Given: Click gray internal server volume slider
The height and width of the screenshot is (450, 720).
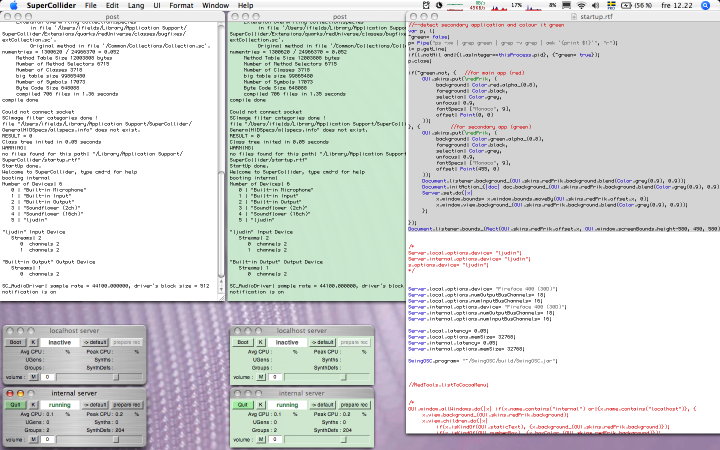Looking at the screenshot, I should tap(100, 439).
